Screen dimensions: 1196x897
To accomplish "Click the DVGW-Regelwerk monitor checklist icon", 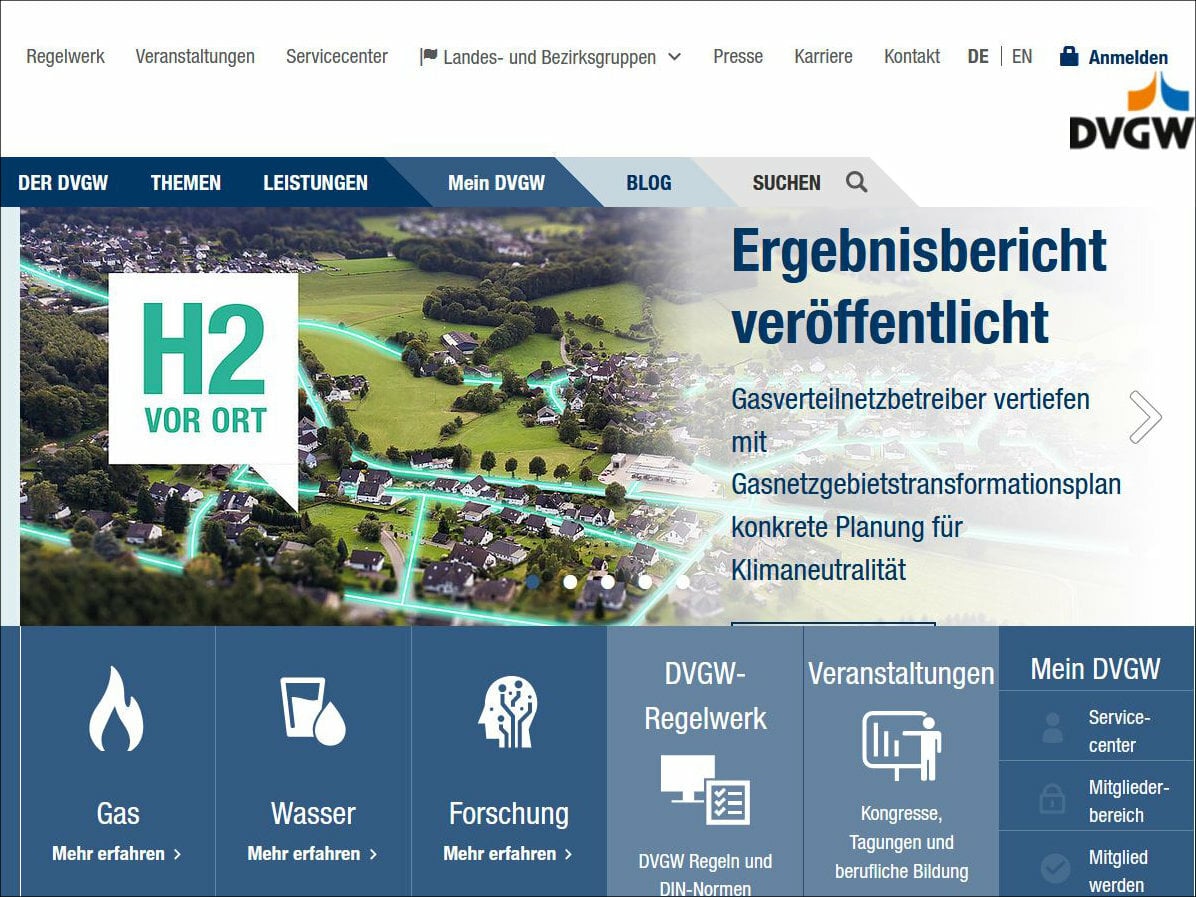I will 706,789.
